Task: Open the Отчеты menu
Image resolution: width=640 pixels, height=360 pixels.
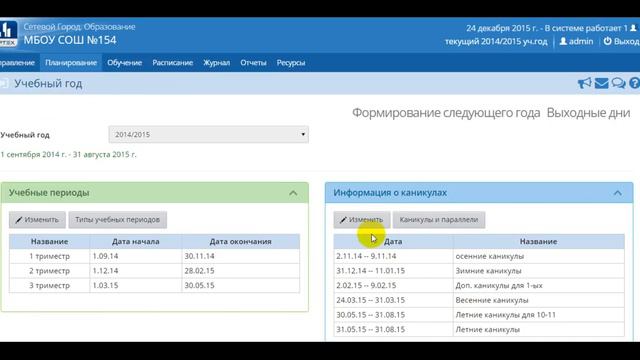Action: tap(253, 63)
